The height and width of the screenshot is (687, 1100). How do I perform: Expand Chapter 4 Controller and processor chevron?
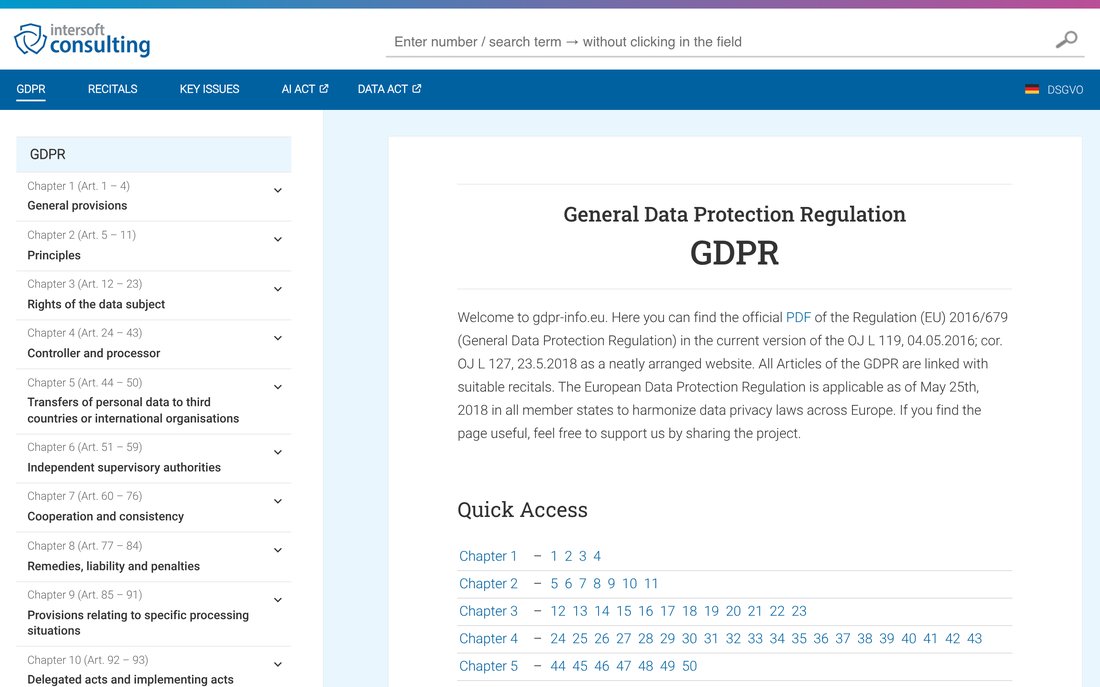click(278, 338)
